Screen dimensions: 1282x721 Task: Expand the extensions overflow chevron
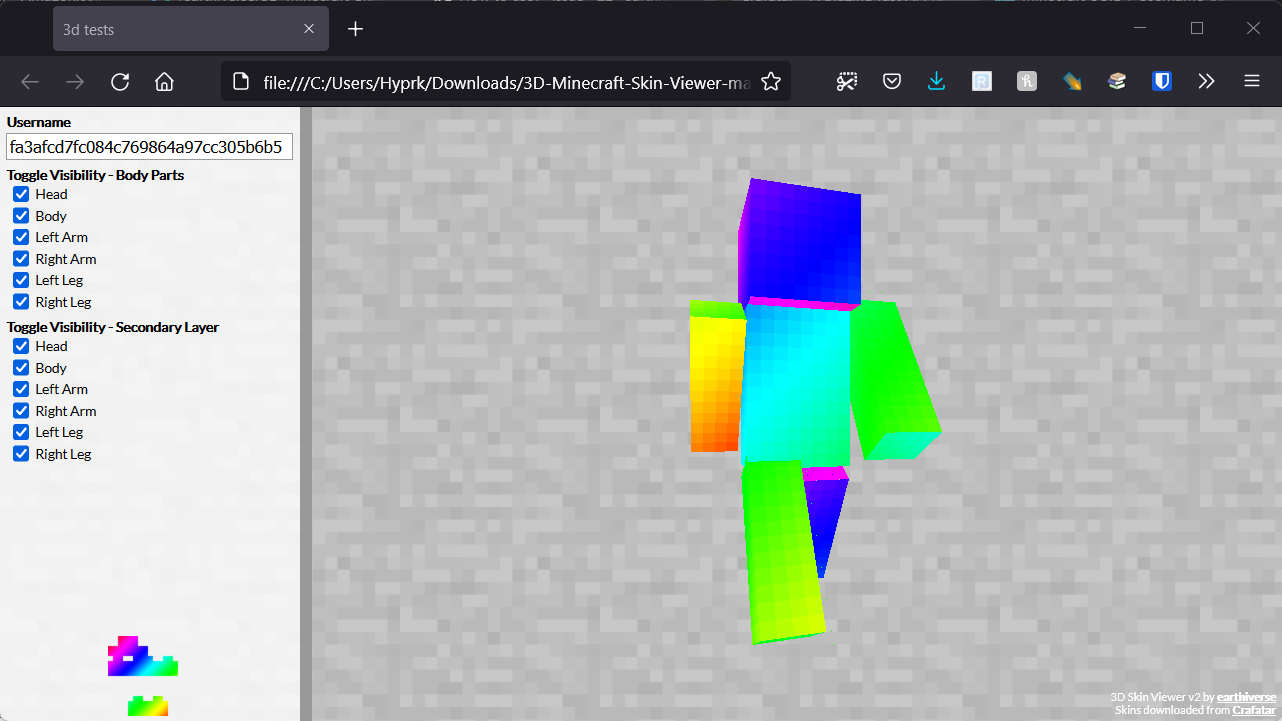[1206, 81]
